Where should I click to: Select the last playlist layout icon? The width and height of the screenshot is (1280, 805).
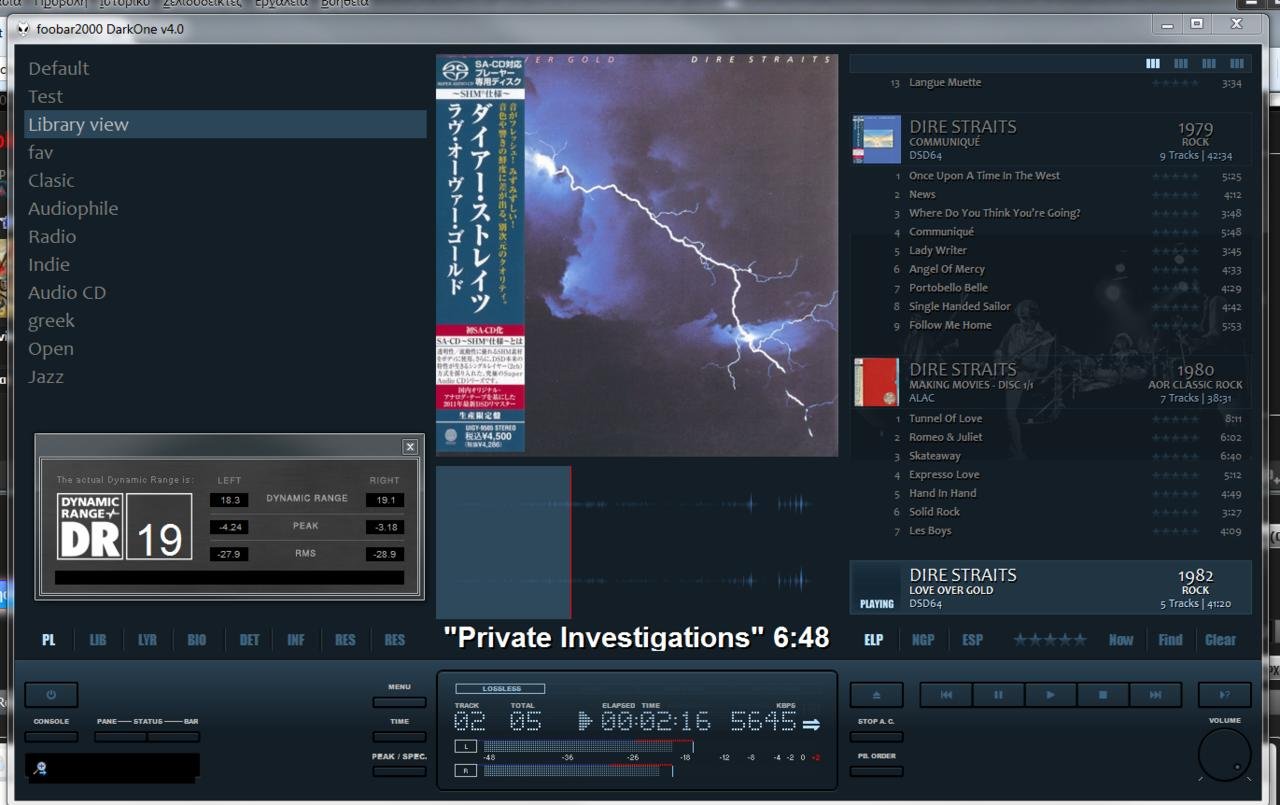click(x=1237, y=64)
